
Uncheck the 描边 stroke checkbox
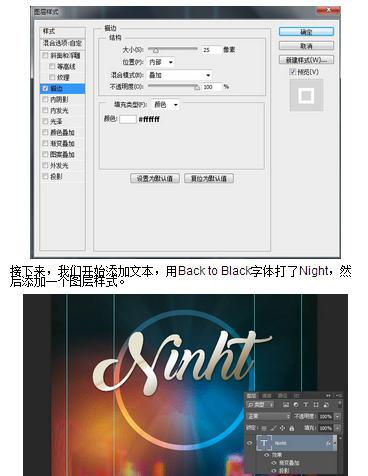(x=45, y=89)
